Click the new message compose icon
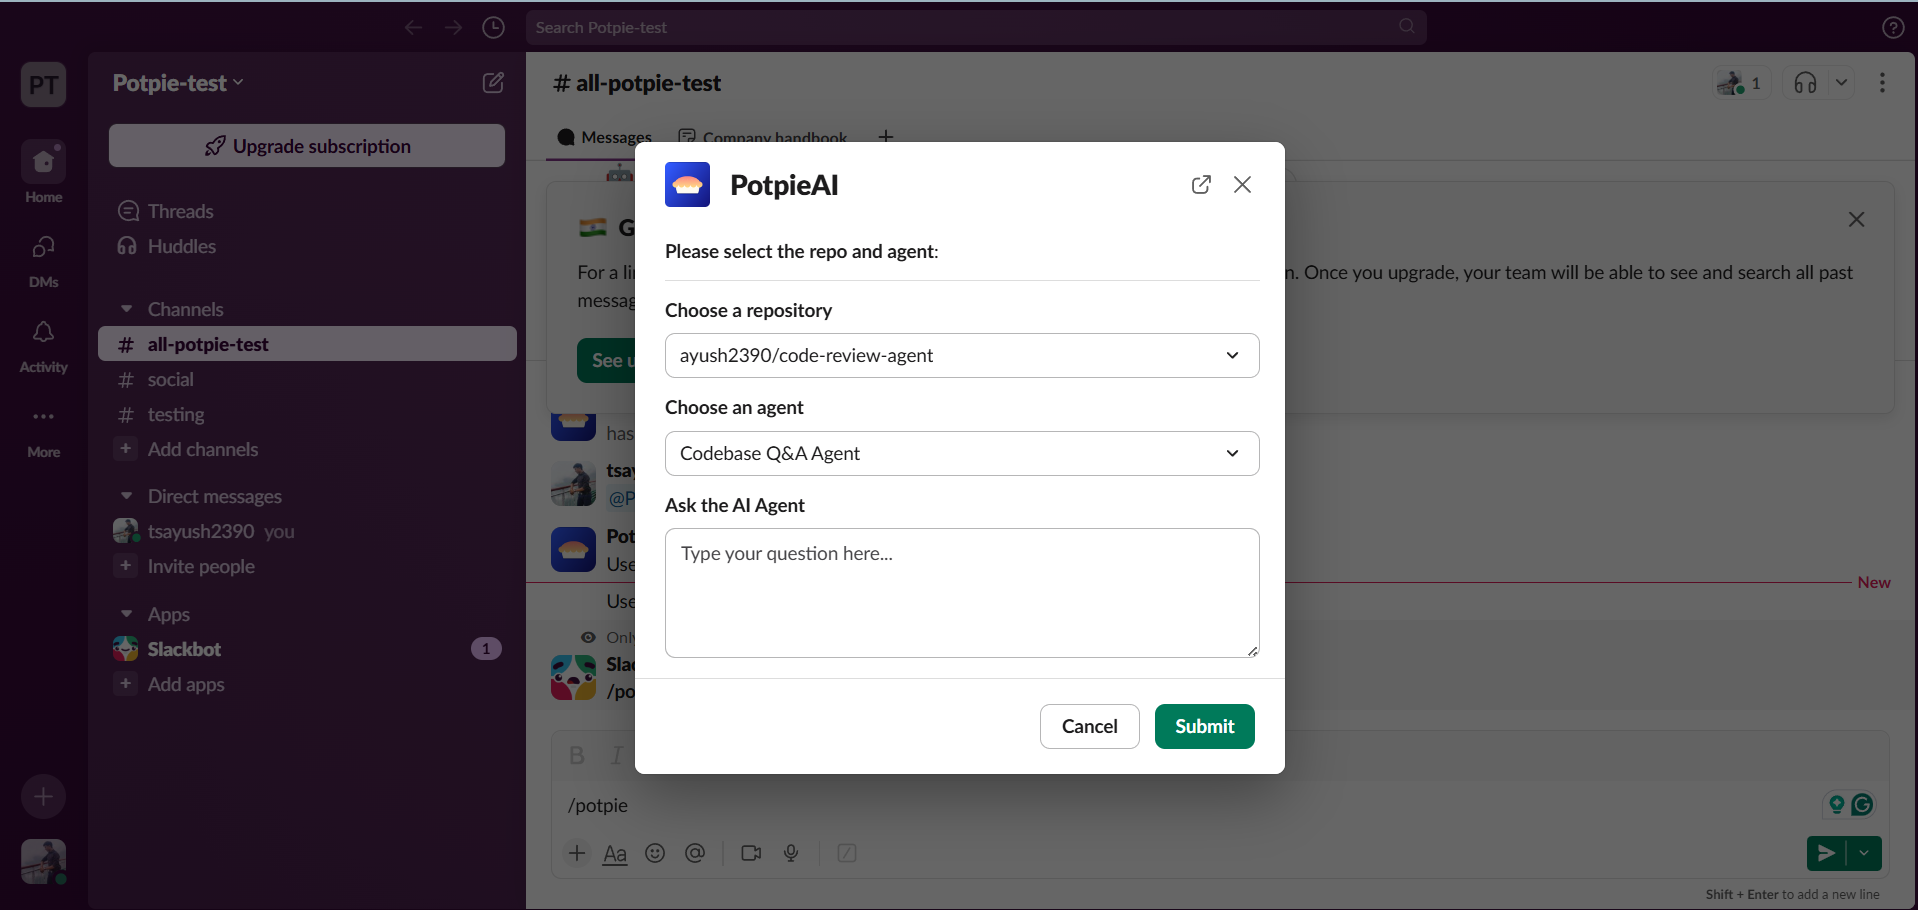 click(x=493, y=83)
